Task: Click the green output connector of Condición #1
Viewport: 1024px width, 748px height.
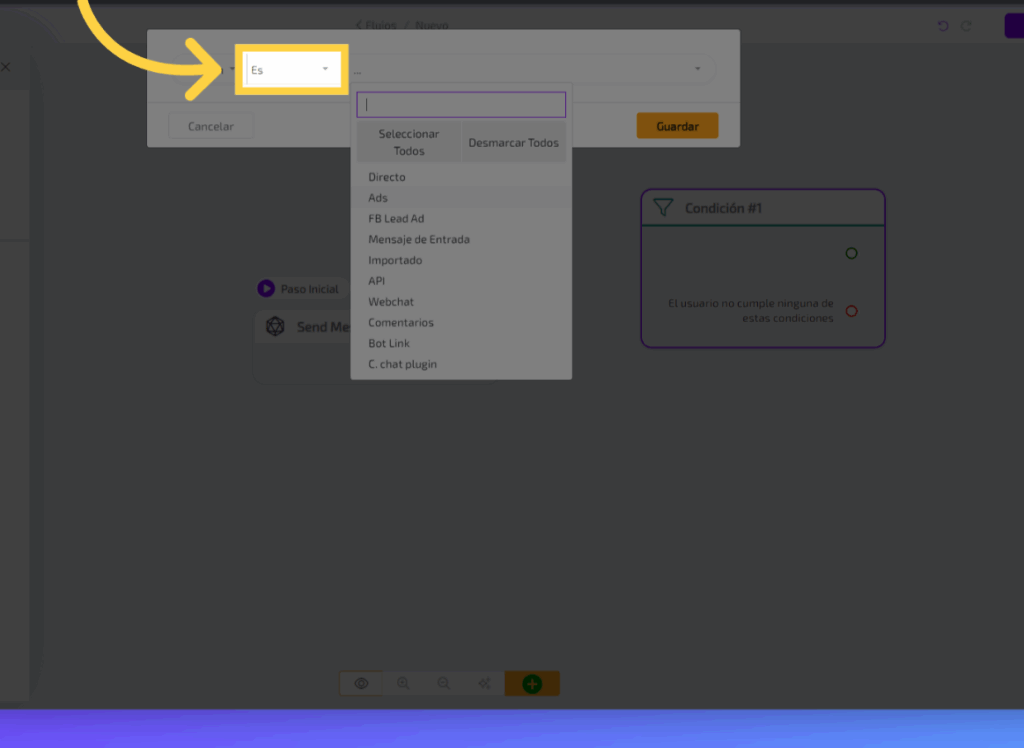Action: [851, 253]
